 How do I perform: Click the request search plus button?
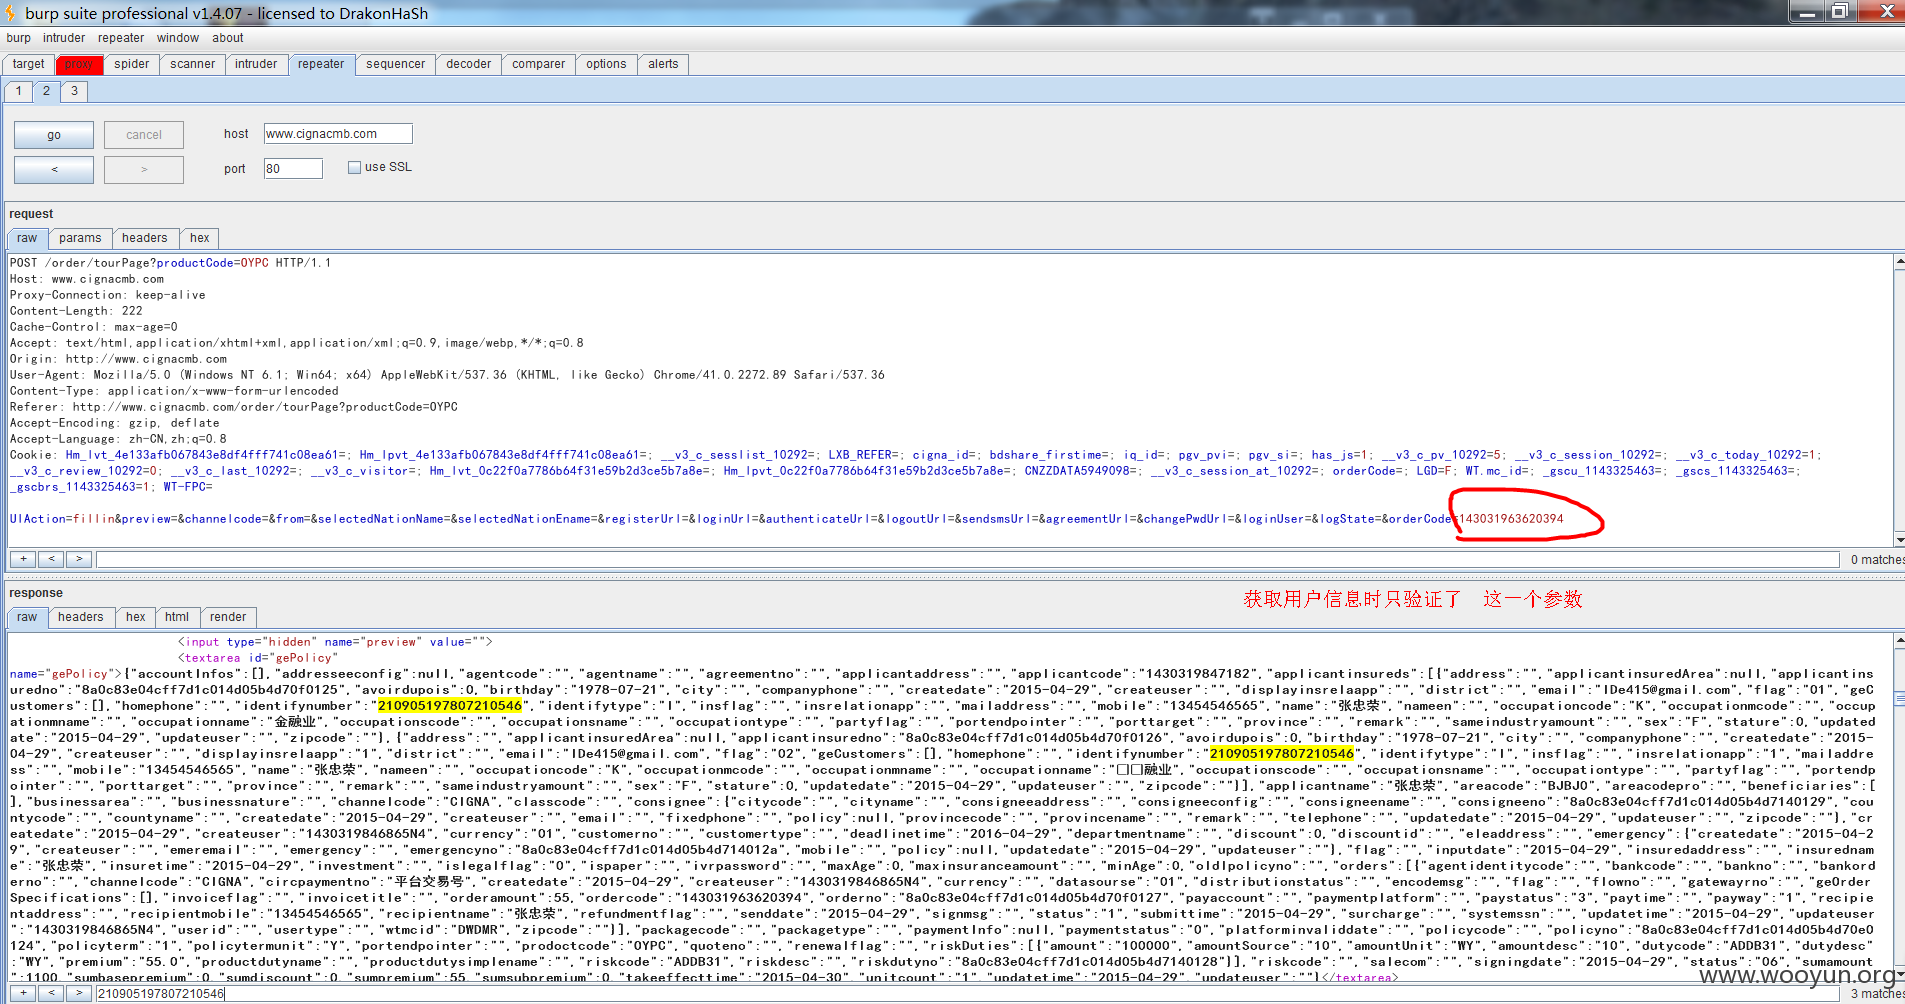tap(22, 559)
